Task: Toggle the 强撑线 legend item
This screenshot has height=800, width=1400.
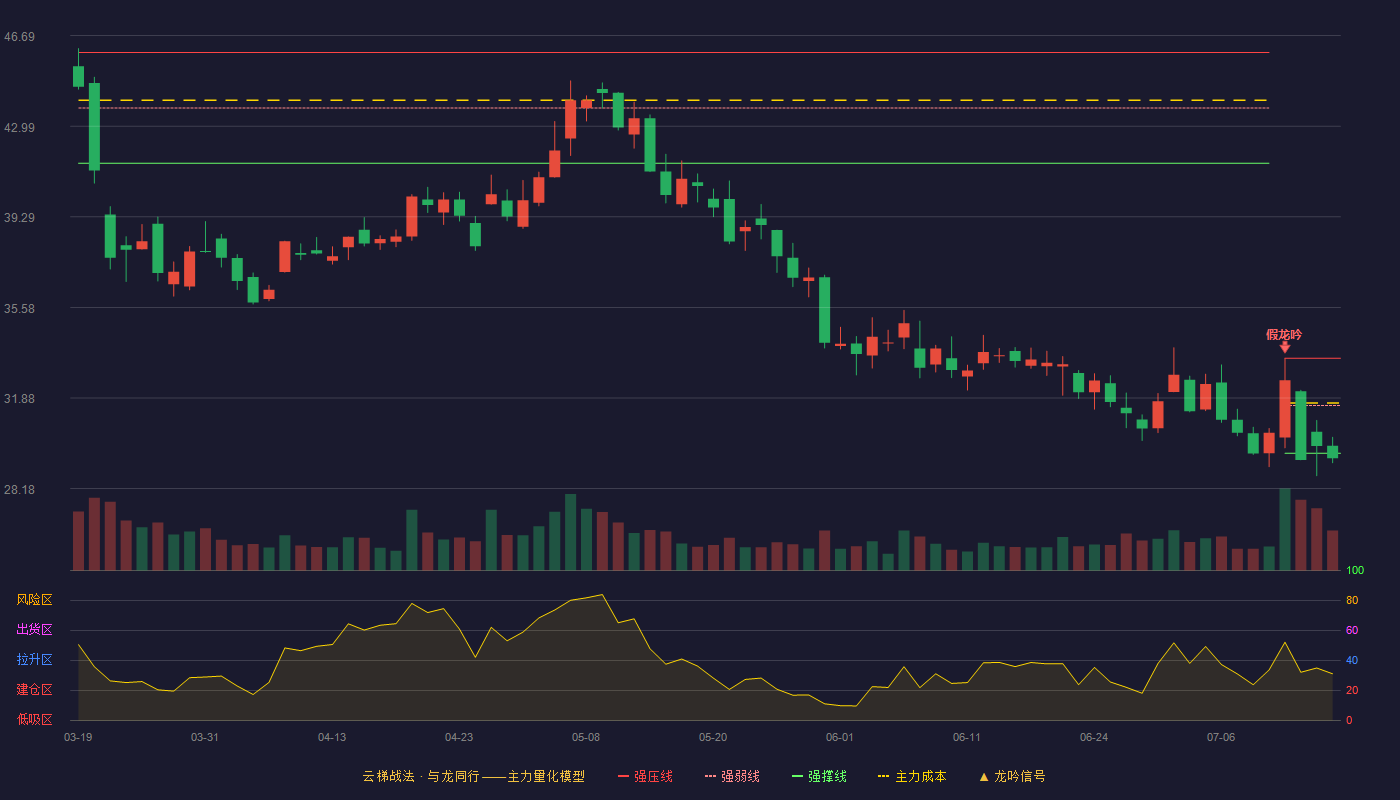Action: pyautogui.click(x=819, y=776)
